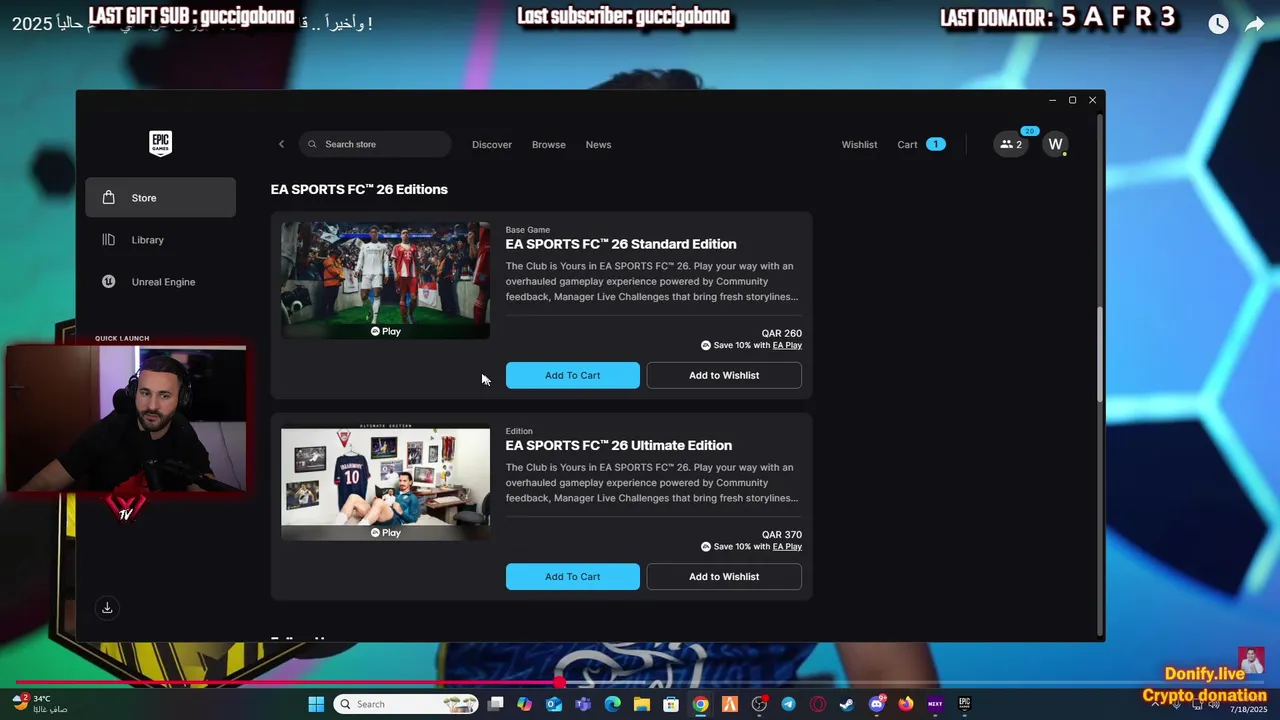Open the NEXT app on the taskbar
1280x720 pixels.
(x=935, y=704)
